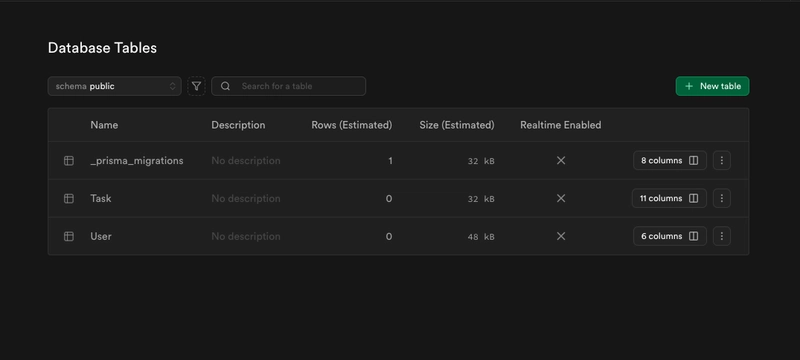The image size is (800, 360).
Task: Open 11 columns for Task table
Action: click(x=669, y=198)
